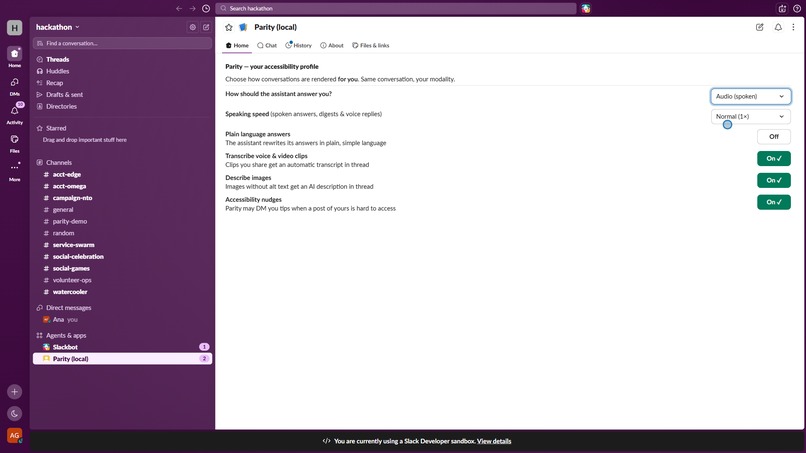
Task: Open the #campaign-nto channel
Action: 122,198
